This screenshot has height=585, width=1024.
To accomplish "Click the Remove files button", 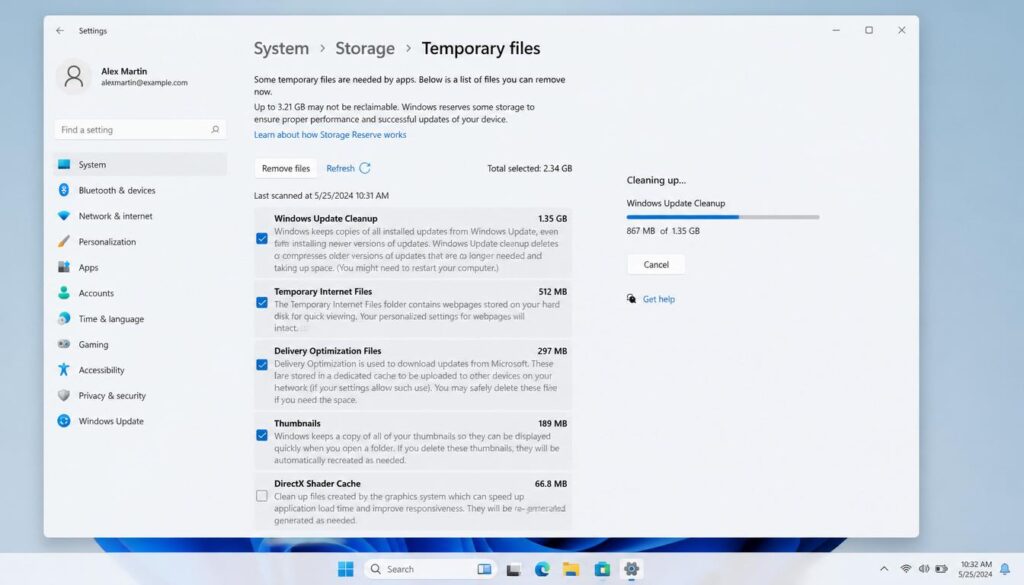I will [x=285, y=168].
